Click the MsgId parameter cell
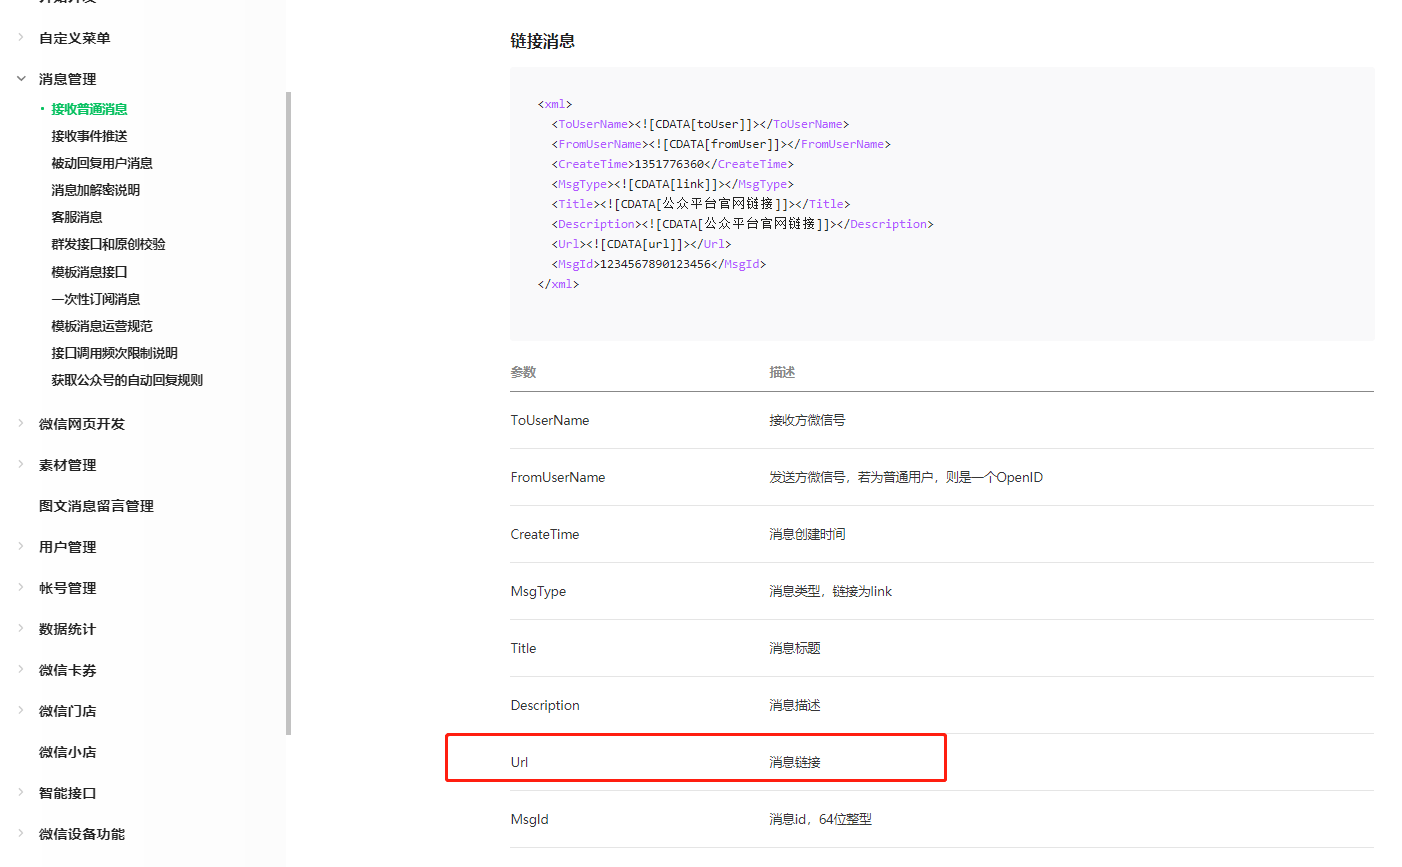 pyautogui.click(x=529, y=819)
